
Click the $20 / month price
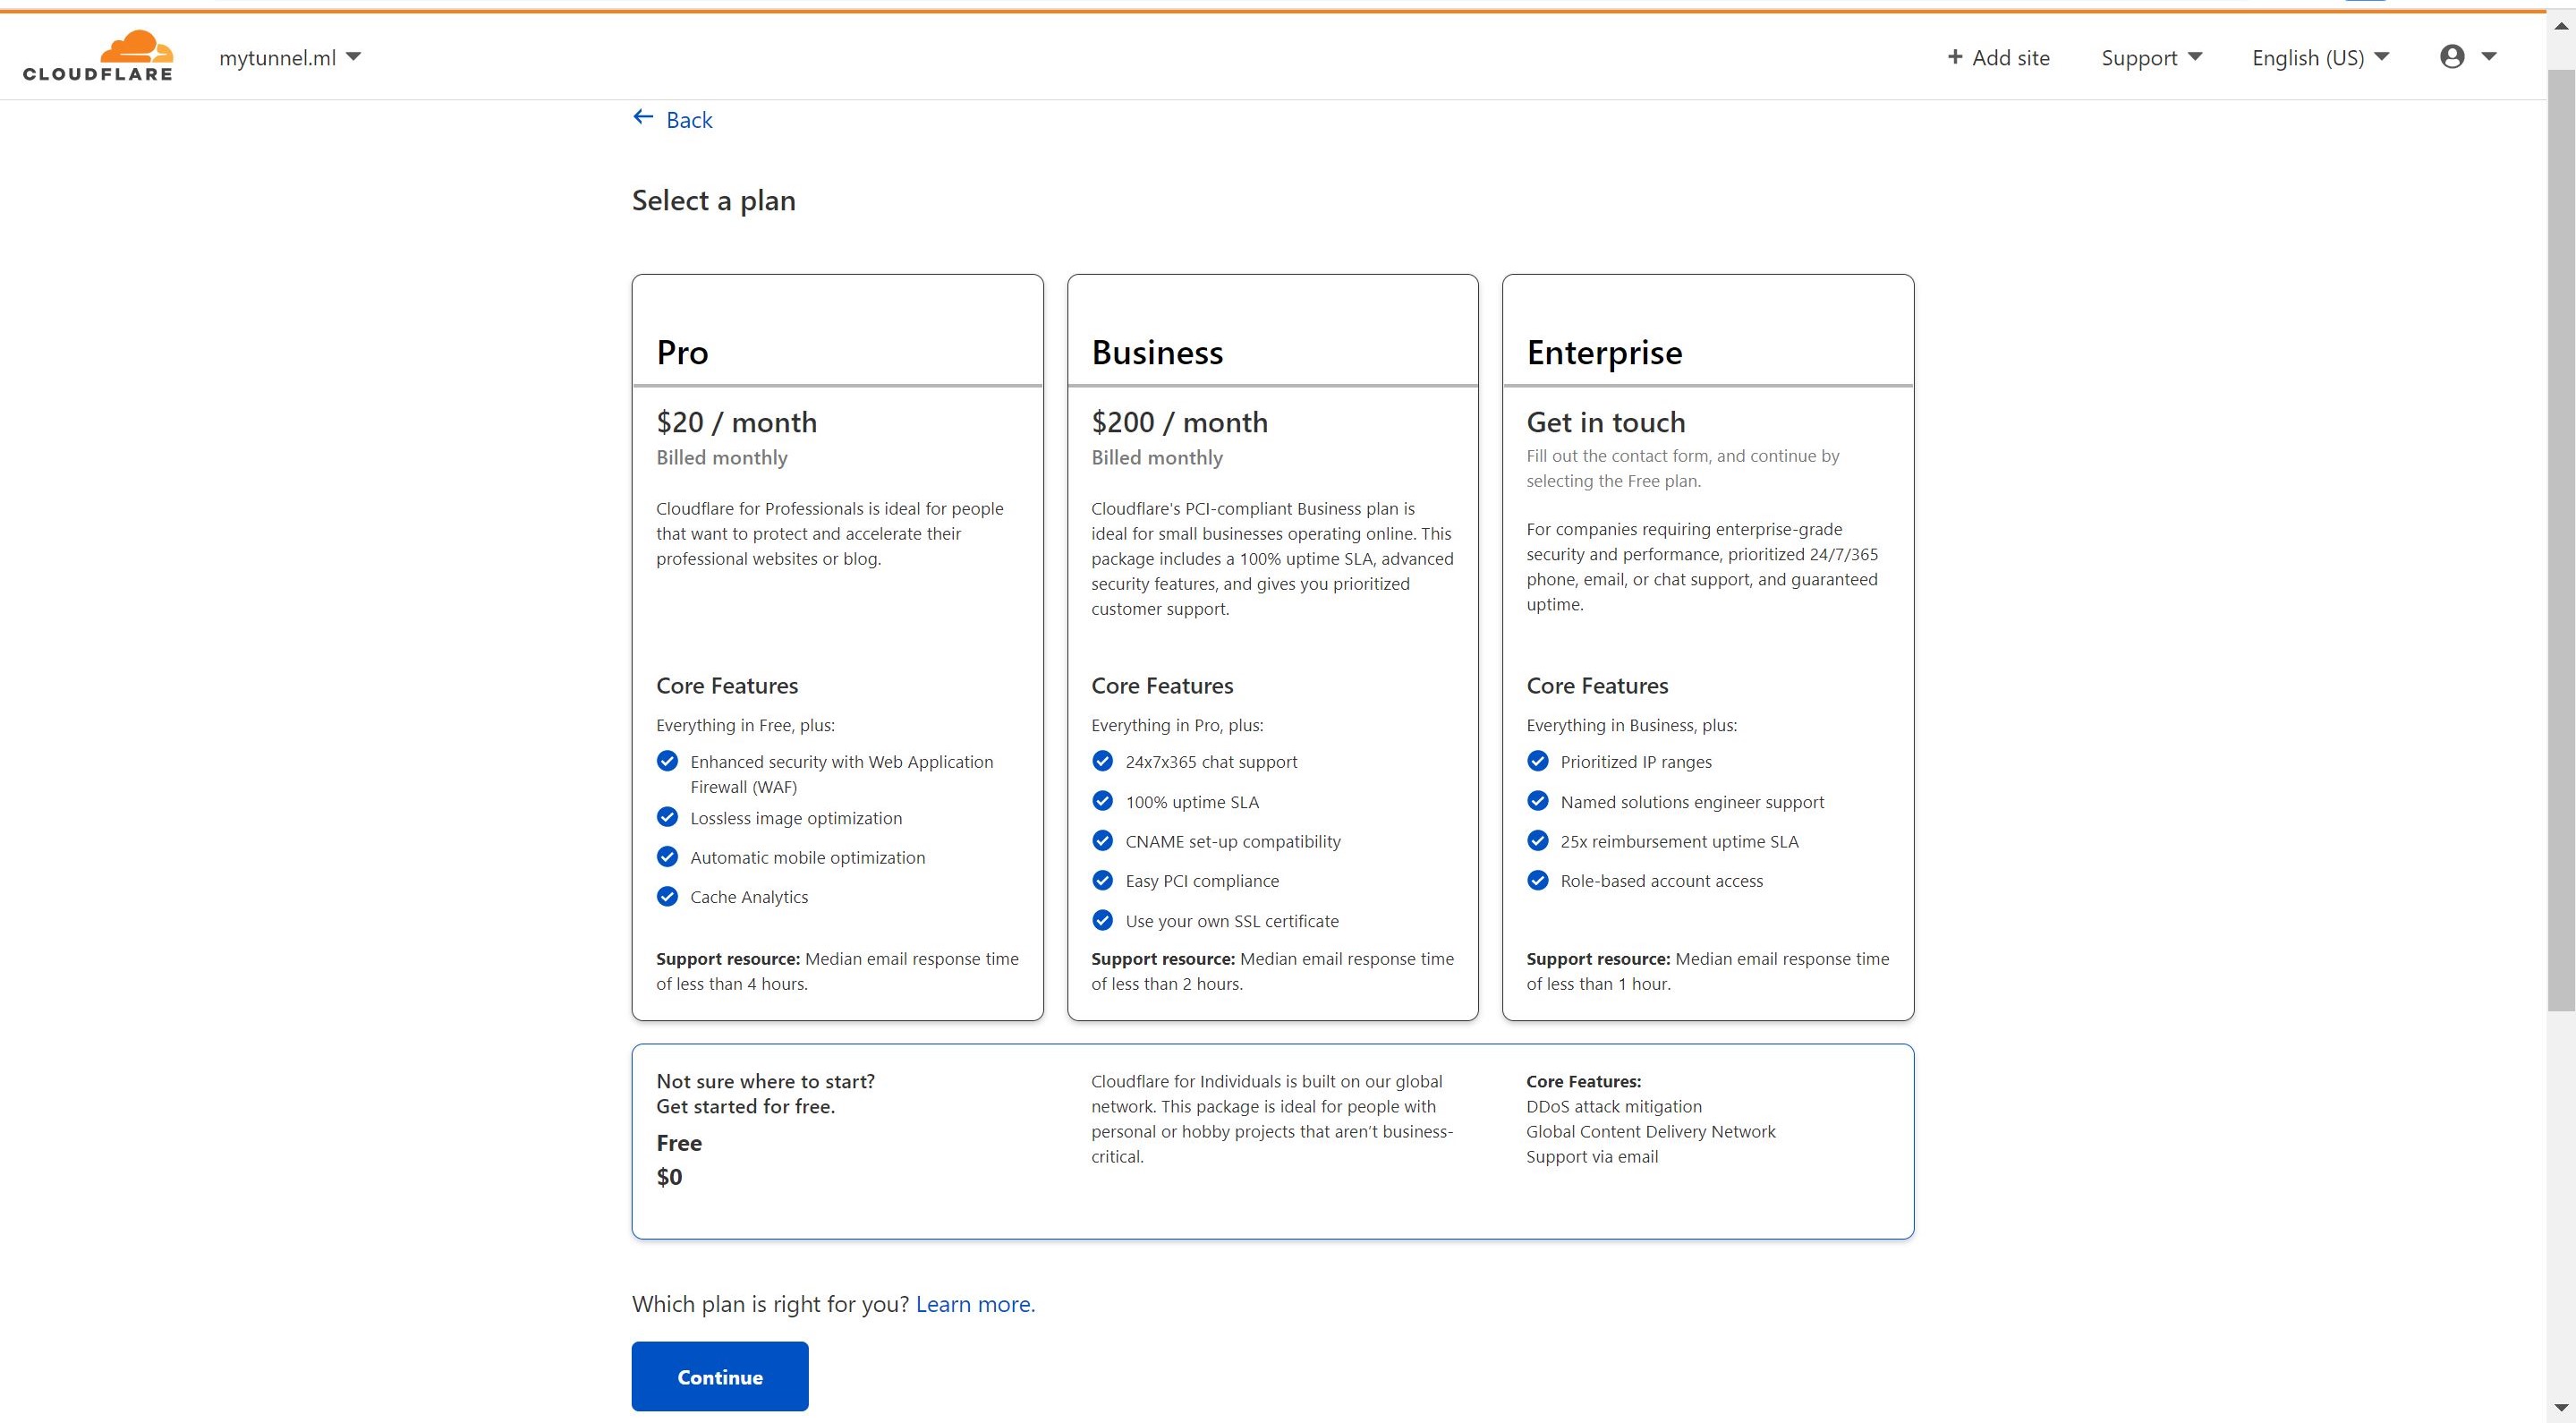pyautogui.click(x=736, y=422)
